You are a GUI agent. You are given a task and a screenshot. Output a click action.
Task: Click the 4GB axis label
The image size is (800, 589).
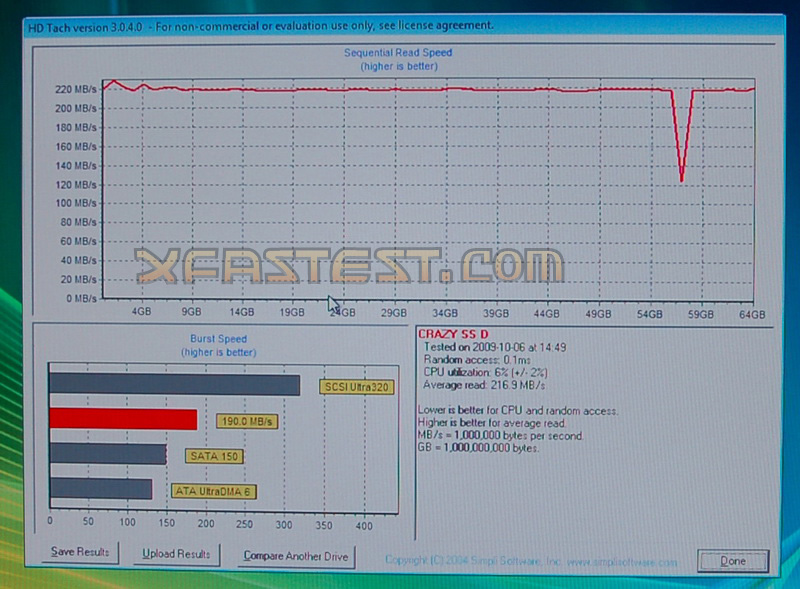click(x=141, y=311)
